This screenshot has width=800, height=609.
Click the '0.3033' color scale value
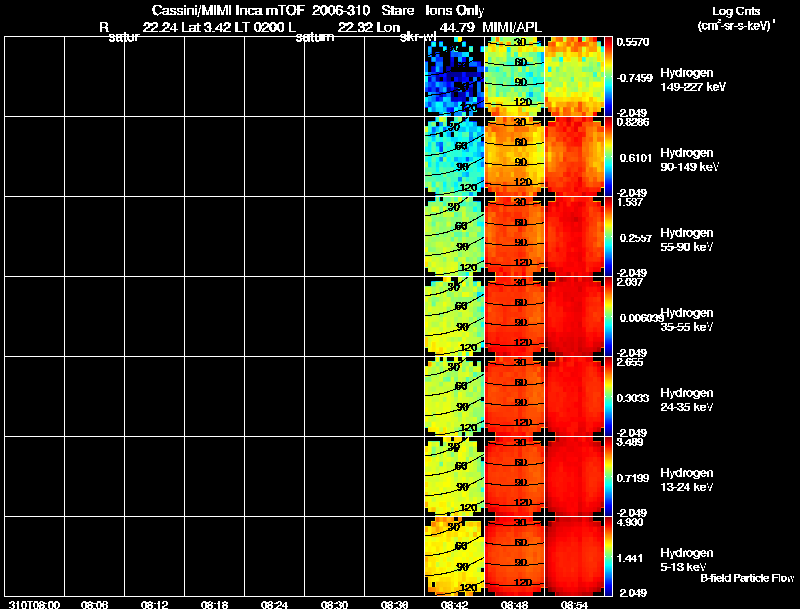point(633,398)
